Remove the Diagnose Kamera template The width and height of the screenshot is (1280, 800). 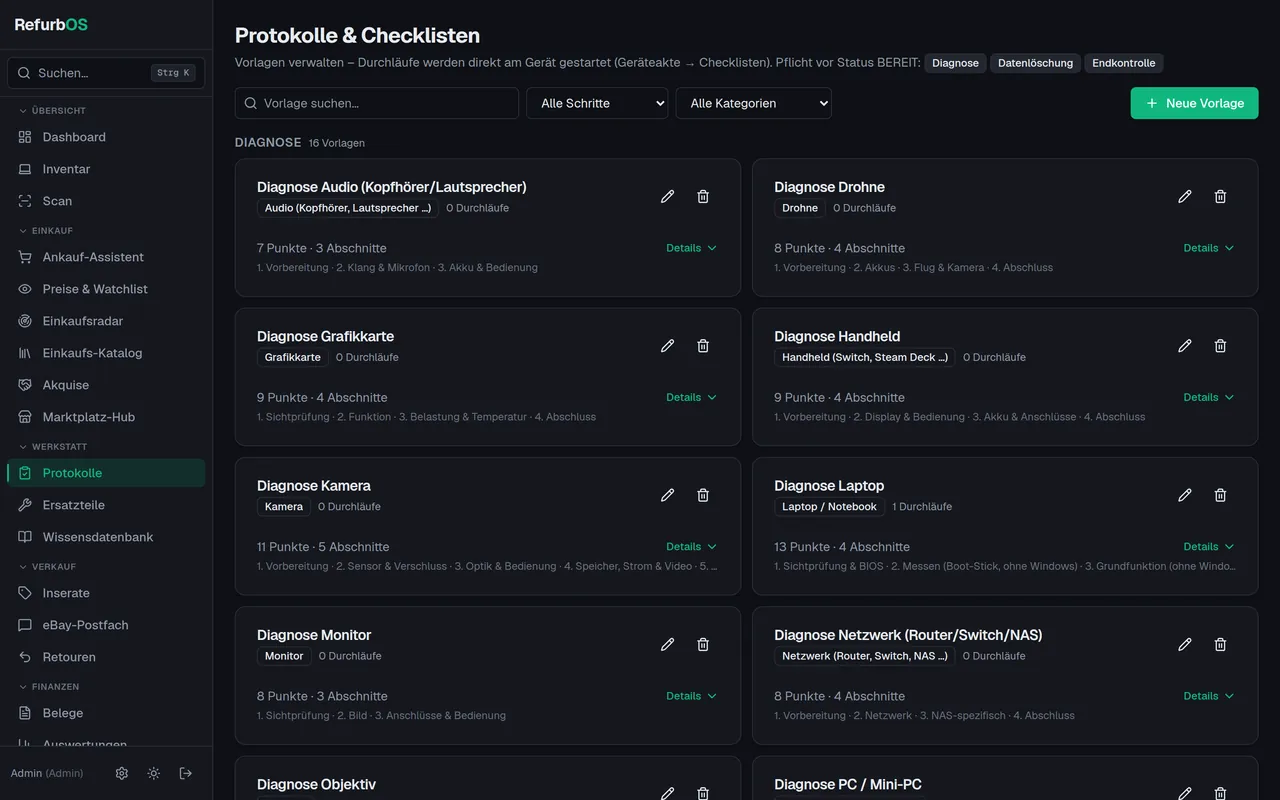coord(703,495)
